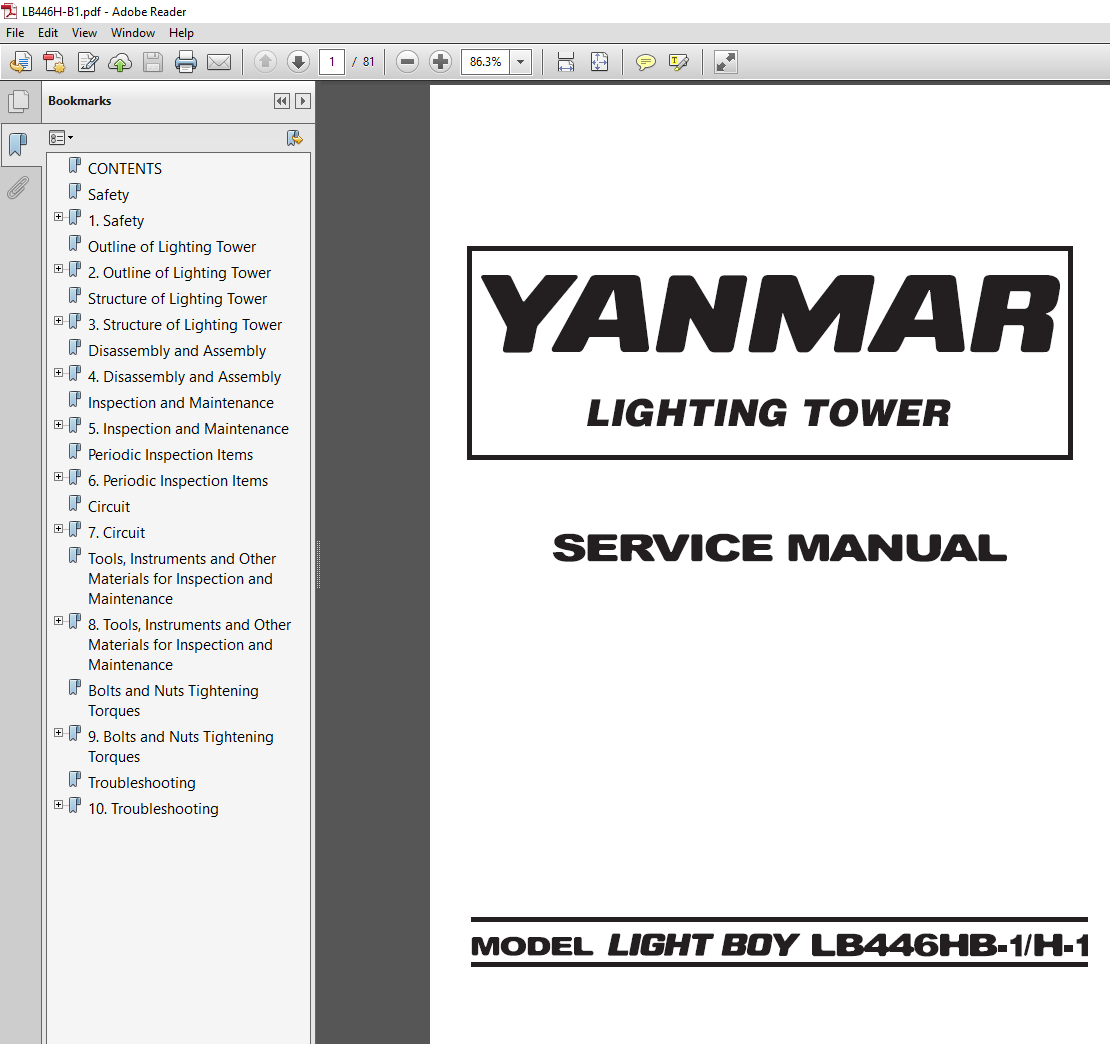Open the Edit menu
This screenshot has height=1044, width=1110.
coord(47,33)
